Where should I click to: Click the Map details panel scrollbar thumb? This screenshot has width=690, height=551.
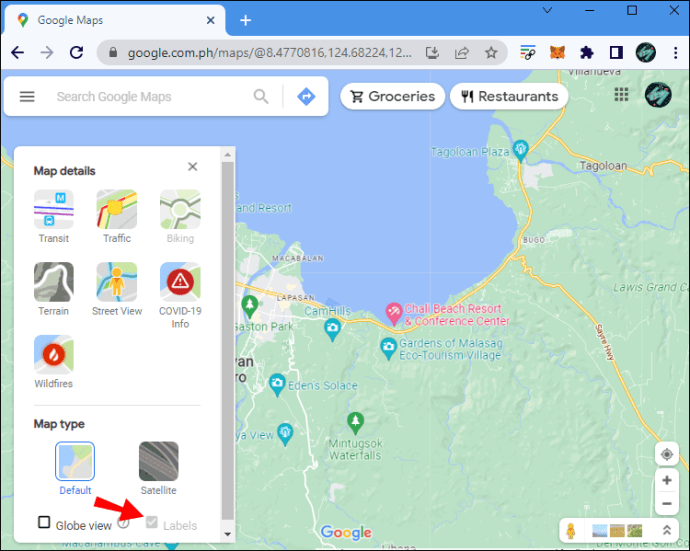point(228,341)
